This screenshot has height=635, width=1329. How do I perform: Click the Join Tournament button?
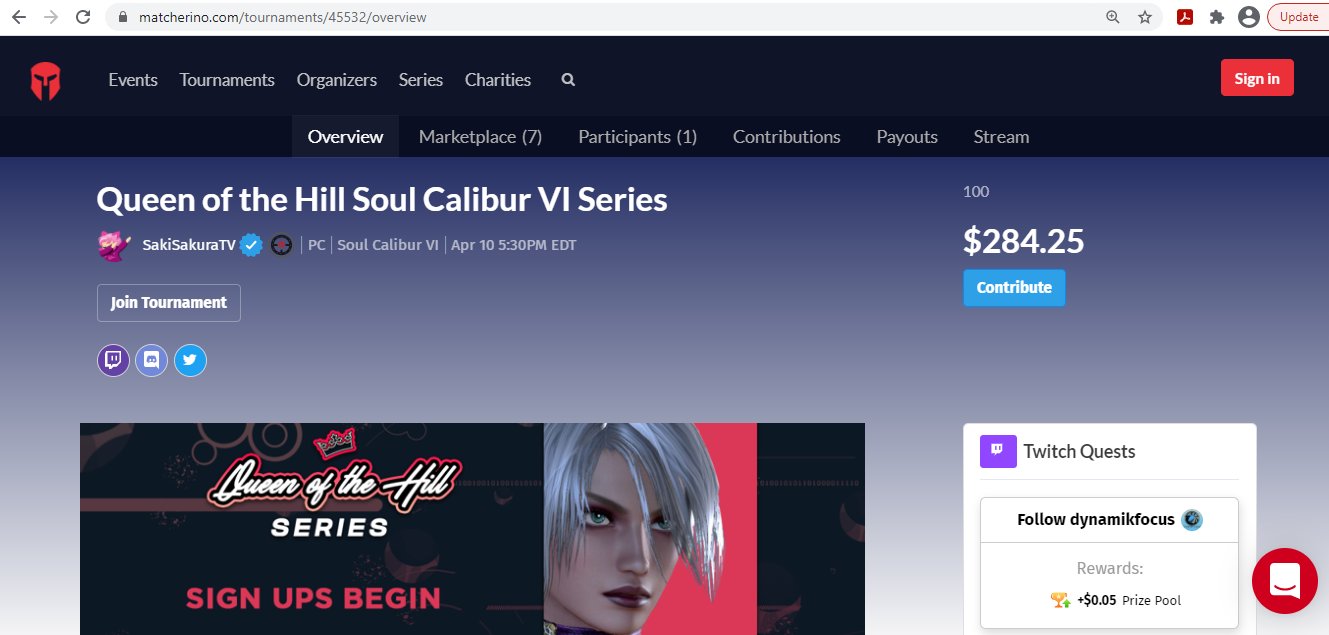(x=169, y=303)
